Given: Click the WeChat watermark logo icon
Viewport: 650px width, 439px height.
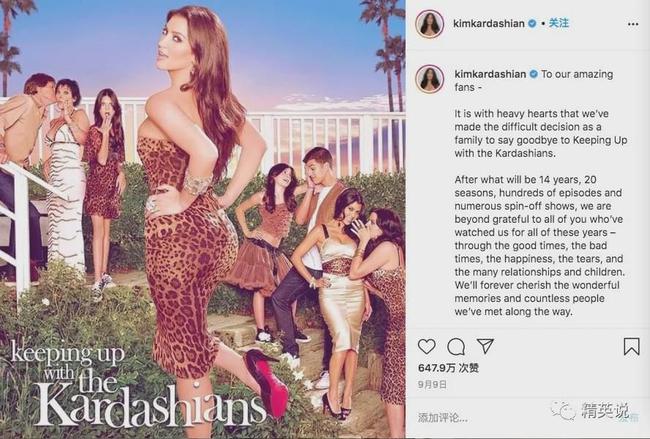Looking at the screenshot, I should click(565, 411).
